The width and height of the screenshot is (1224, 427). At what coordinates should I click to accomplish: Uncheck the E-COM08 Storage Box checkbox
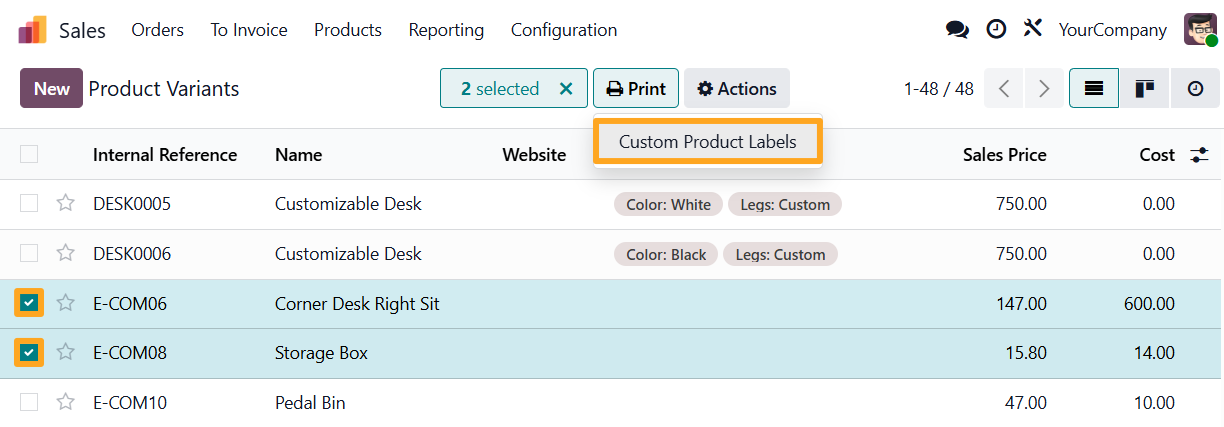tap(29, 353)
